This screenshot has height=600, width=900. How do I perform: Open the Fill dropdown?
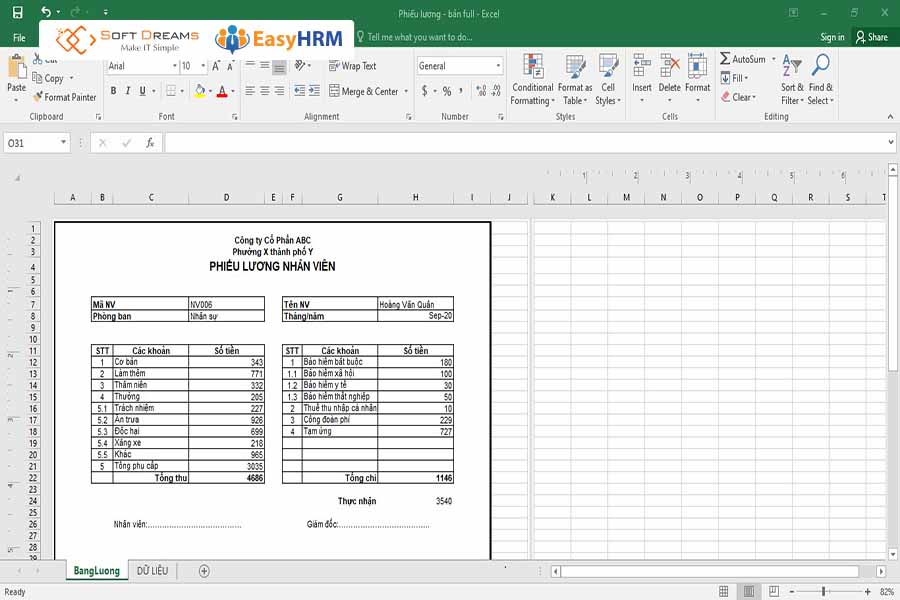tap(734, 78)
